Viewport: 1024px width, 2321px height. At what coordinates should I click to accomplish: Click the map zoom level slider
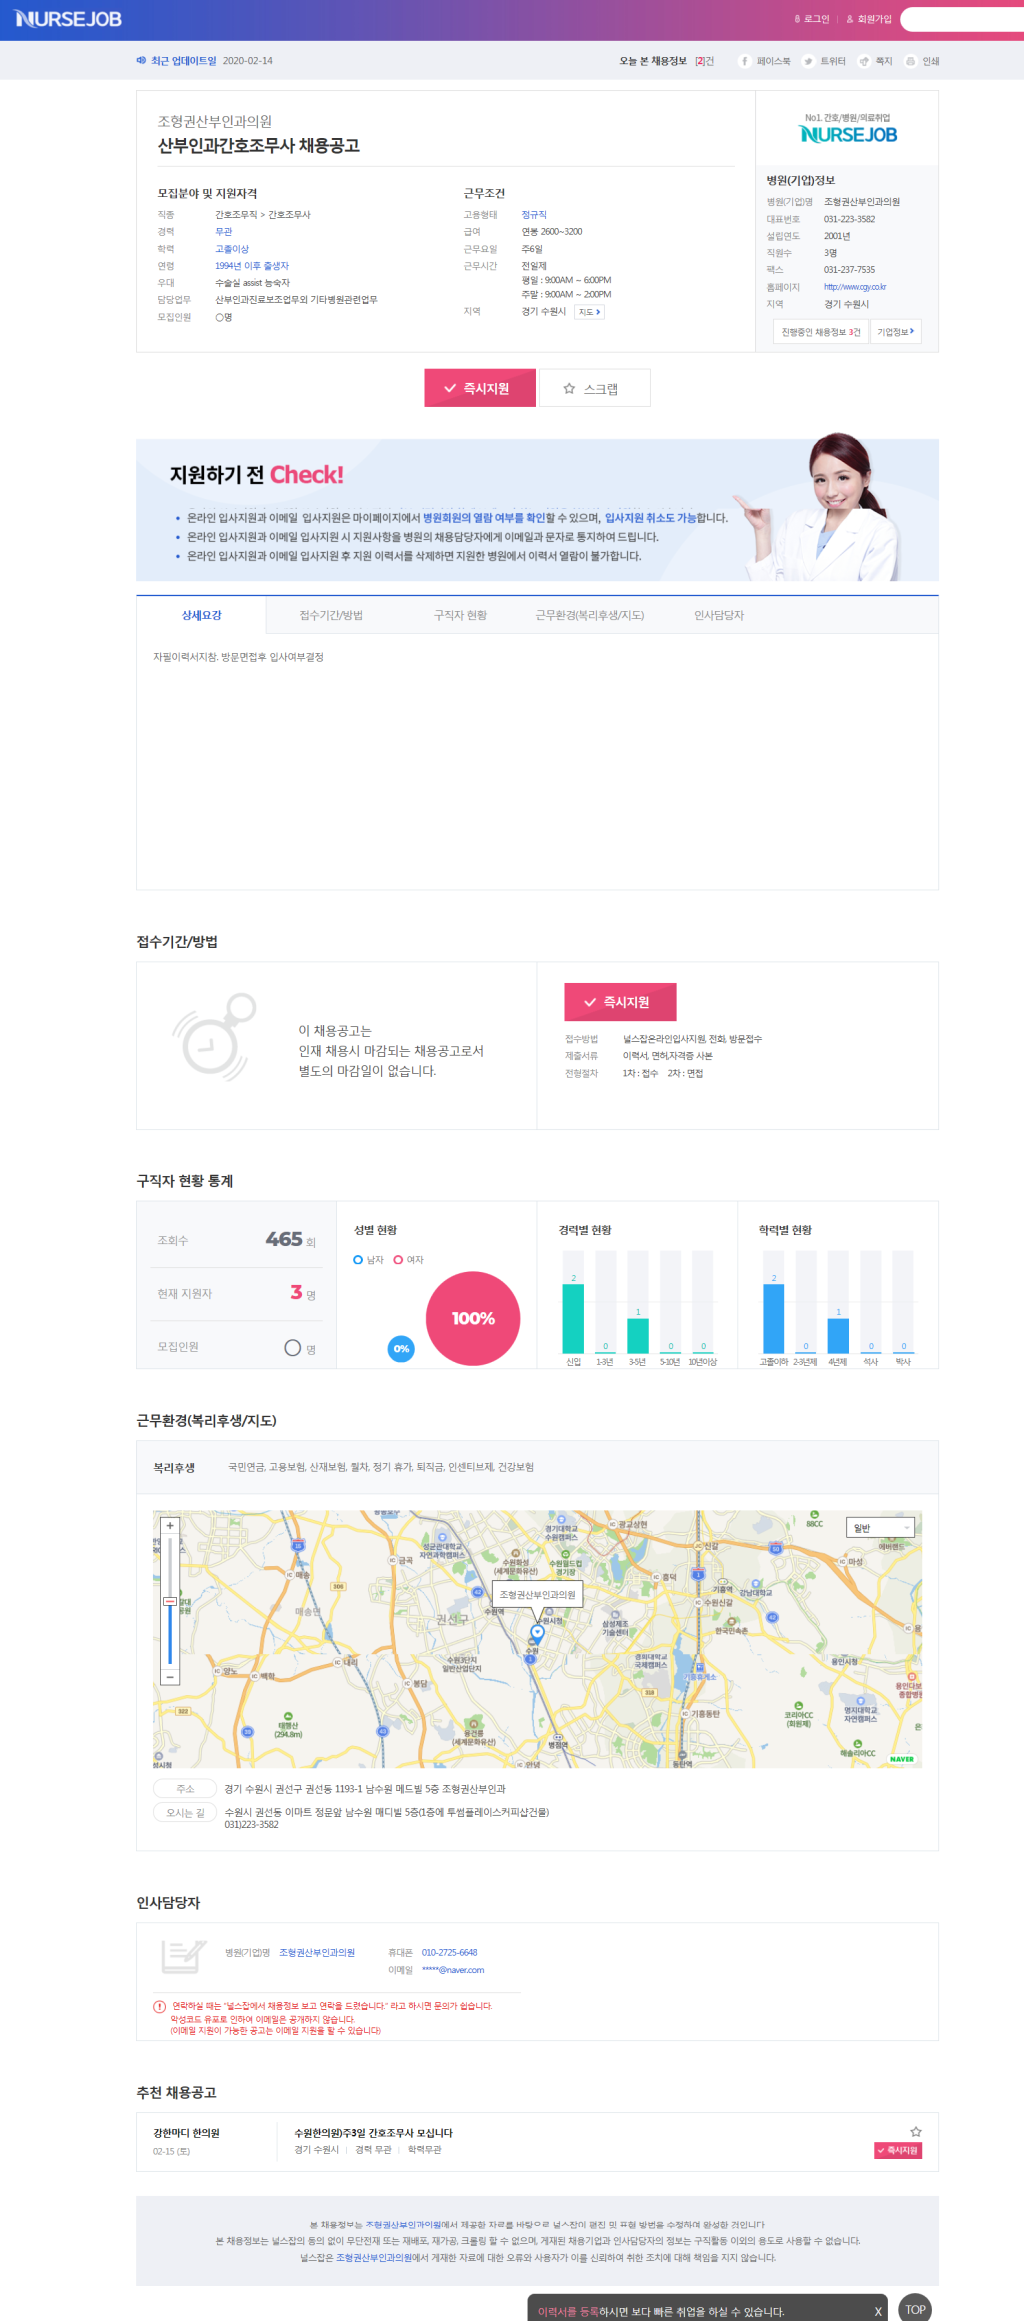point(170,1601)
